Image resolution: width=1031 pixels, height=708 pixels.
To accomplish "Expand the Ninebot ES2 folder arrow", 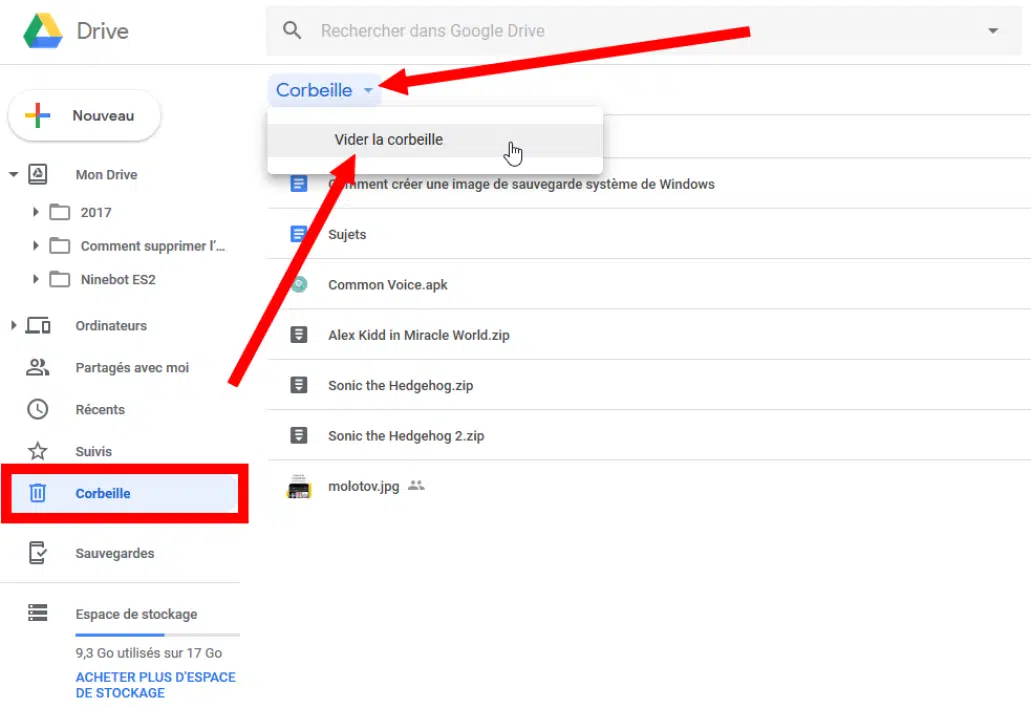I will (36, 279).
